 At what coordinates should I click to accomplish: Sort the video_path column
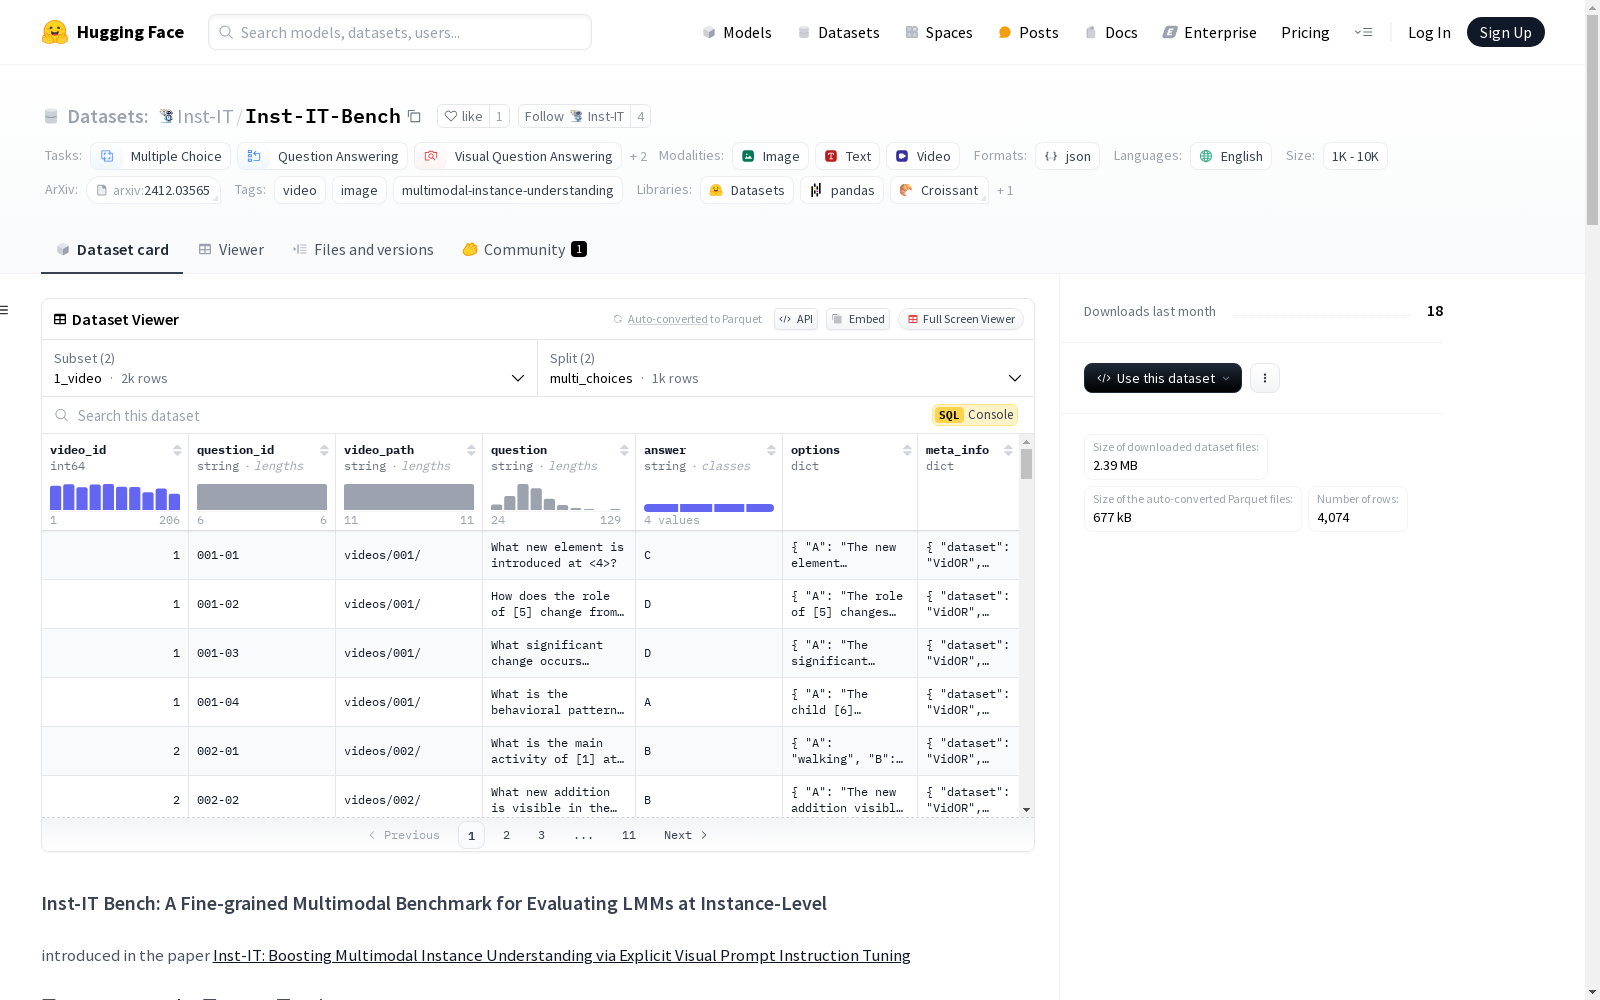(471, 450)
